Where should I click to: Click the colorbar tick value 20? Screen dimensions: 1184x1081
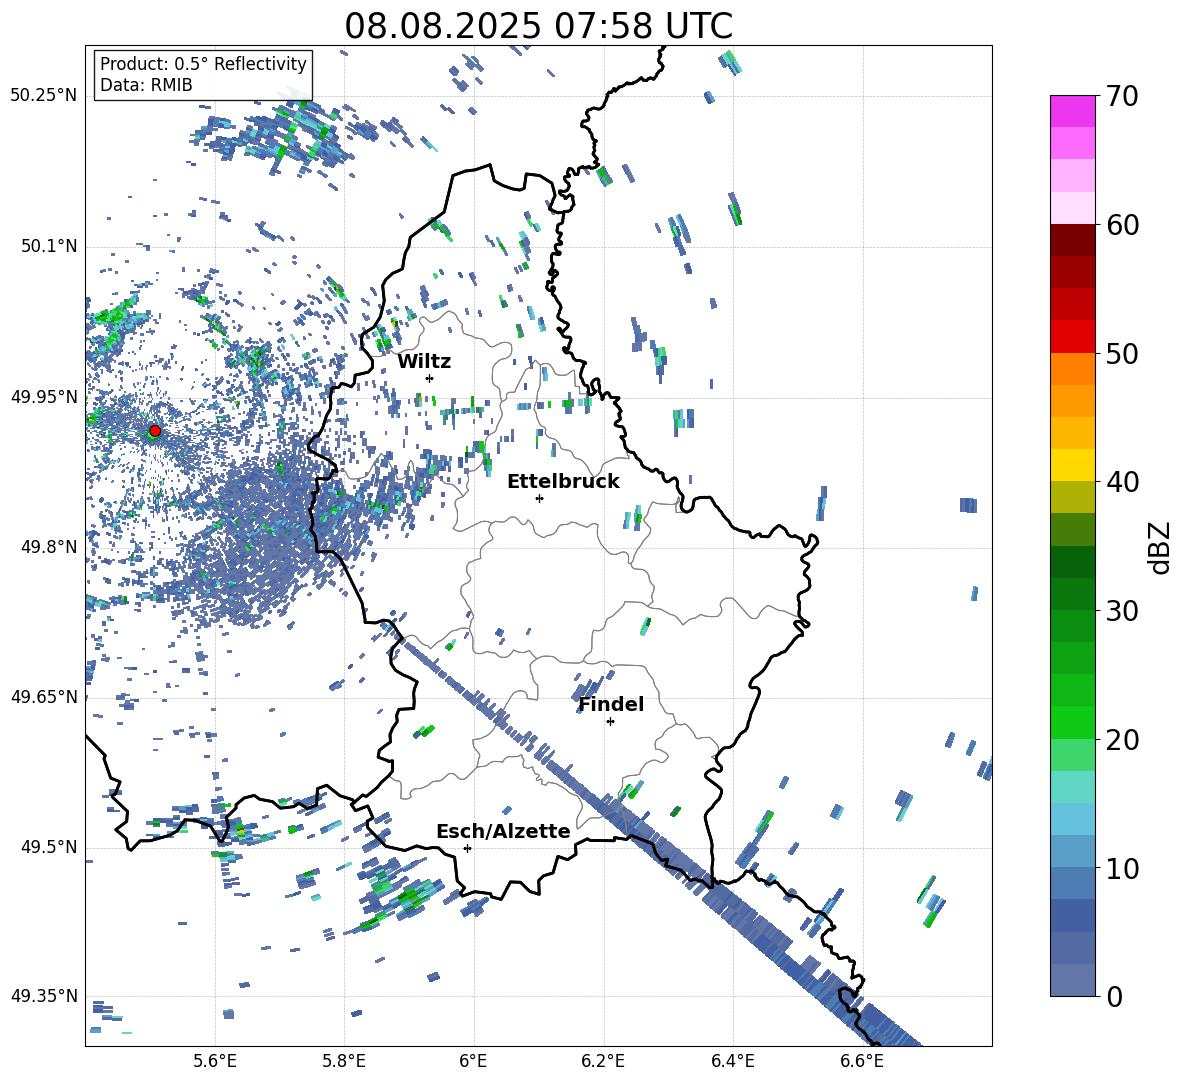[x=1122, y=739]
